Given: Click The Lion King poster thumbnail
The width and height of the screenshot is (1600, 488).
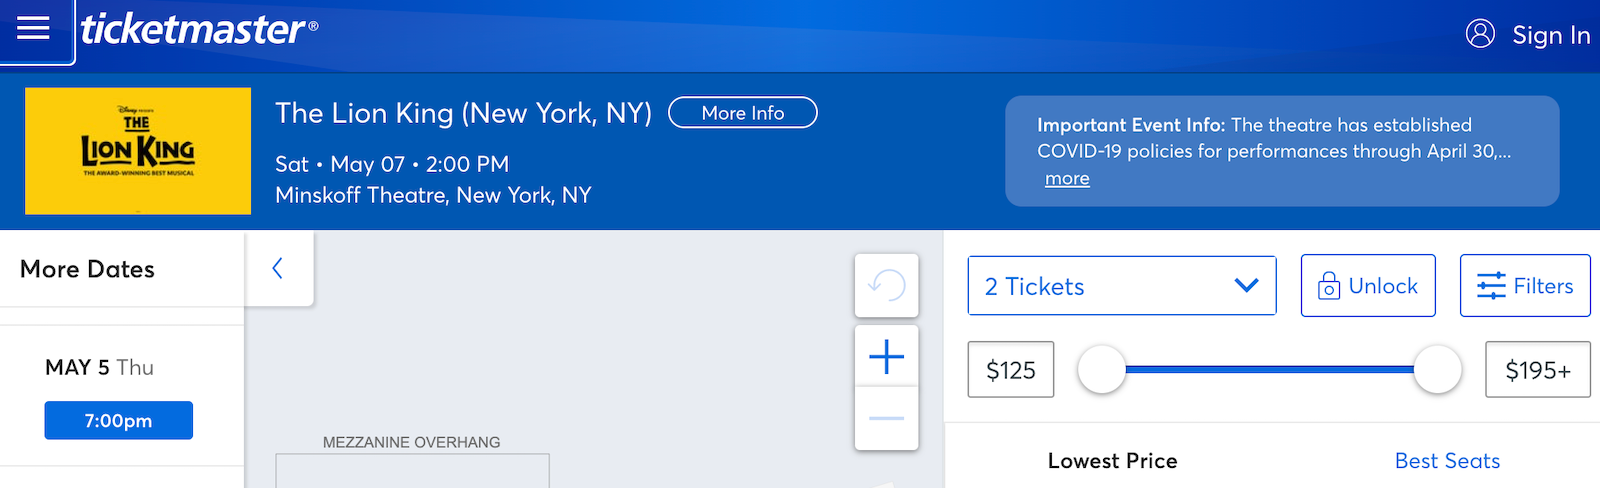Looking at the screenshot, I should point(138,151).
